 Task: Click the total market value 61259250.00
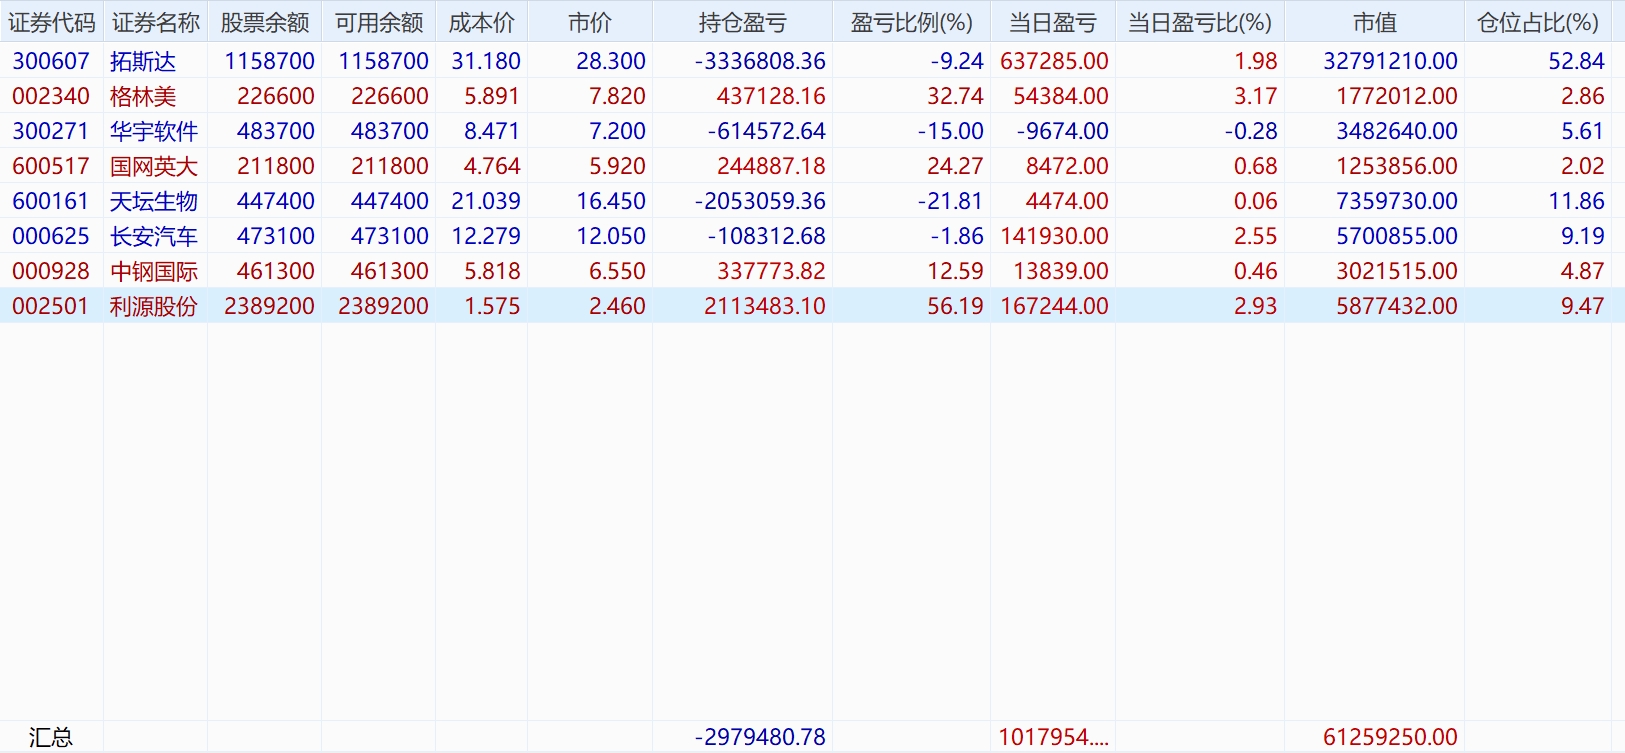click(1390, 737)
